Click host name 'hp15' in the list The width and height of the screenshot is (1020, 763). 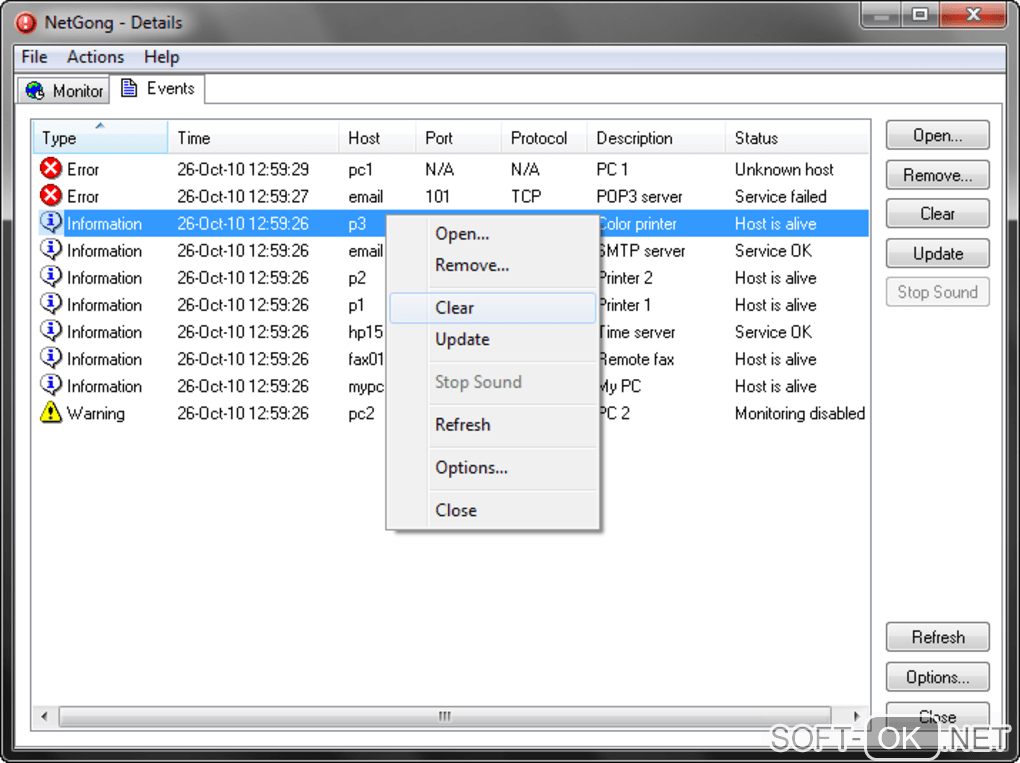[x=366, y=332]
